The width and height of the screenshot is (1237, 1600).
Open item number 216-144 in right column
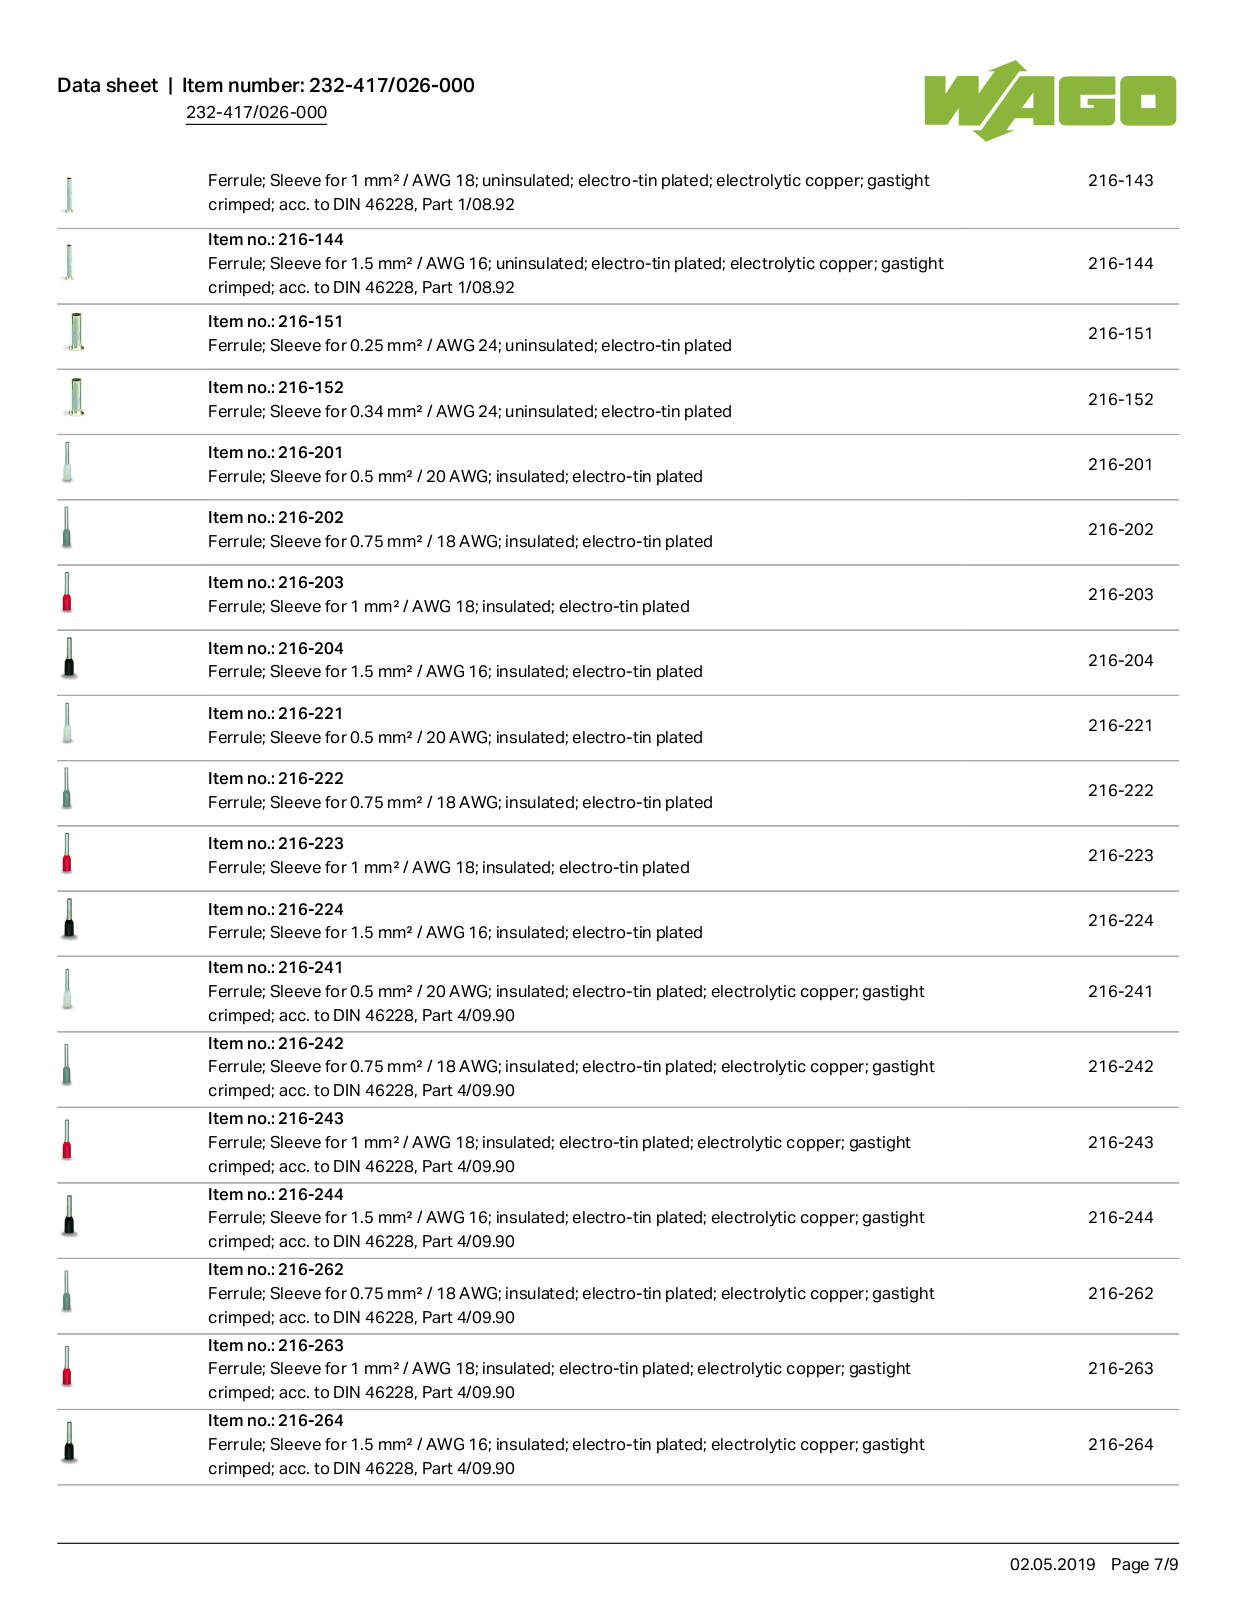tap(1120, 263)
